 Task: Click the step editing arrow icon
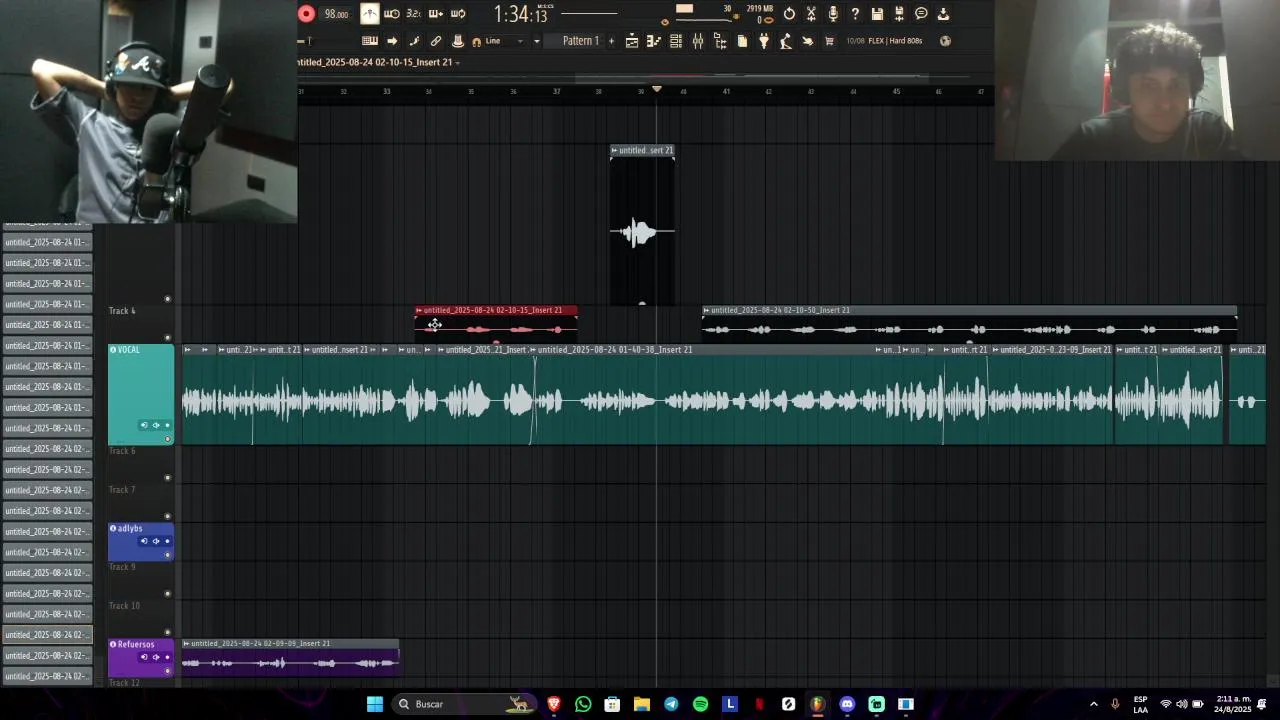click(392, 41)
